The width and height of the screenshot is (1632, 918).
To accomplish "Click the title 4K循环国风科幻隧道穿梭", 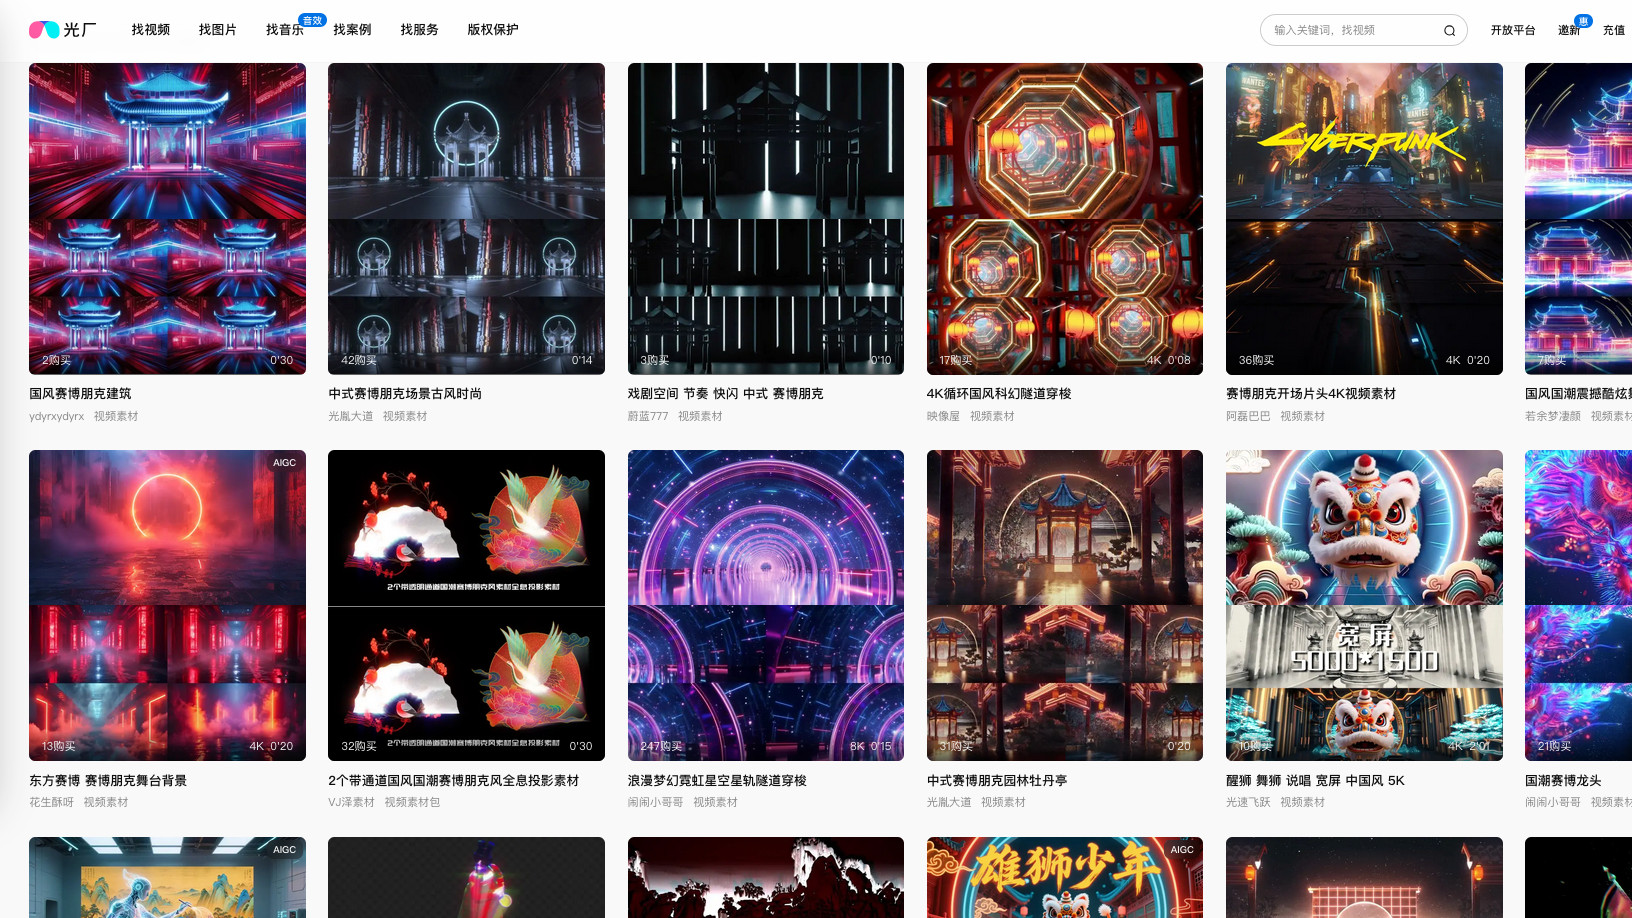I will [x=999, y=394].
